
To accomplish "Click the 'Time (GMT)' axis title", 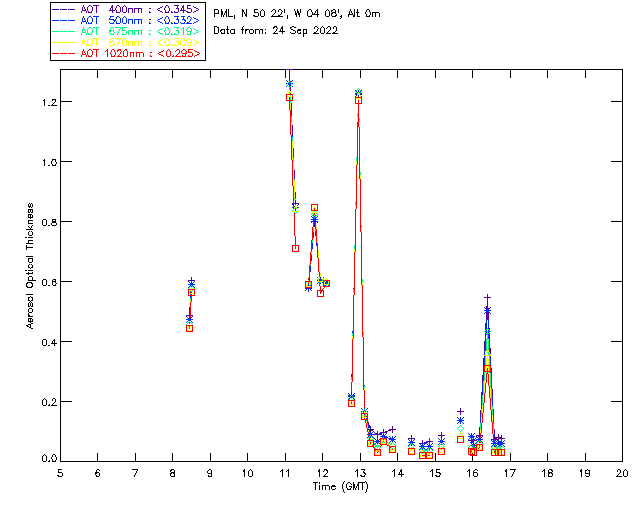I will click(x=340, y=487).
